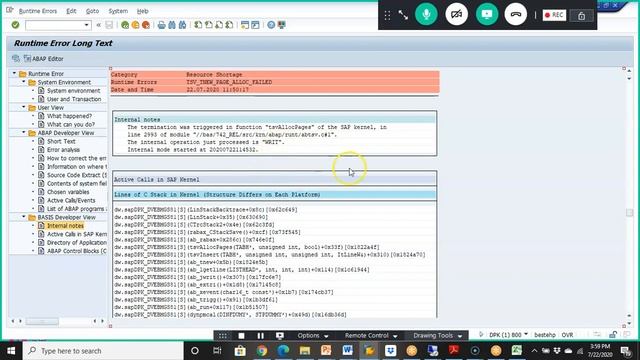Screen dimensions: 640x360
Task: Click the red Cancel icon
Action: coord(145,25)
